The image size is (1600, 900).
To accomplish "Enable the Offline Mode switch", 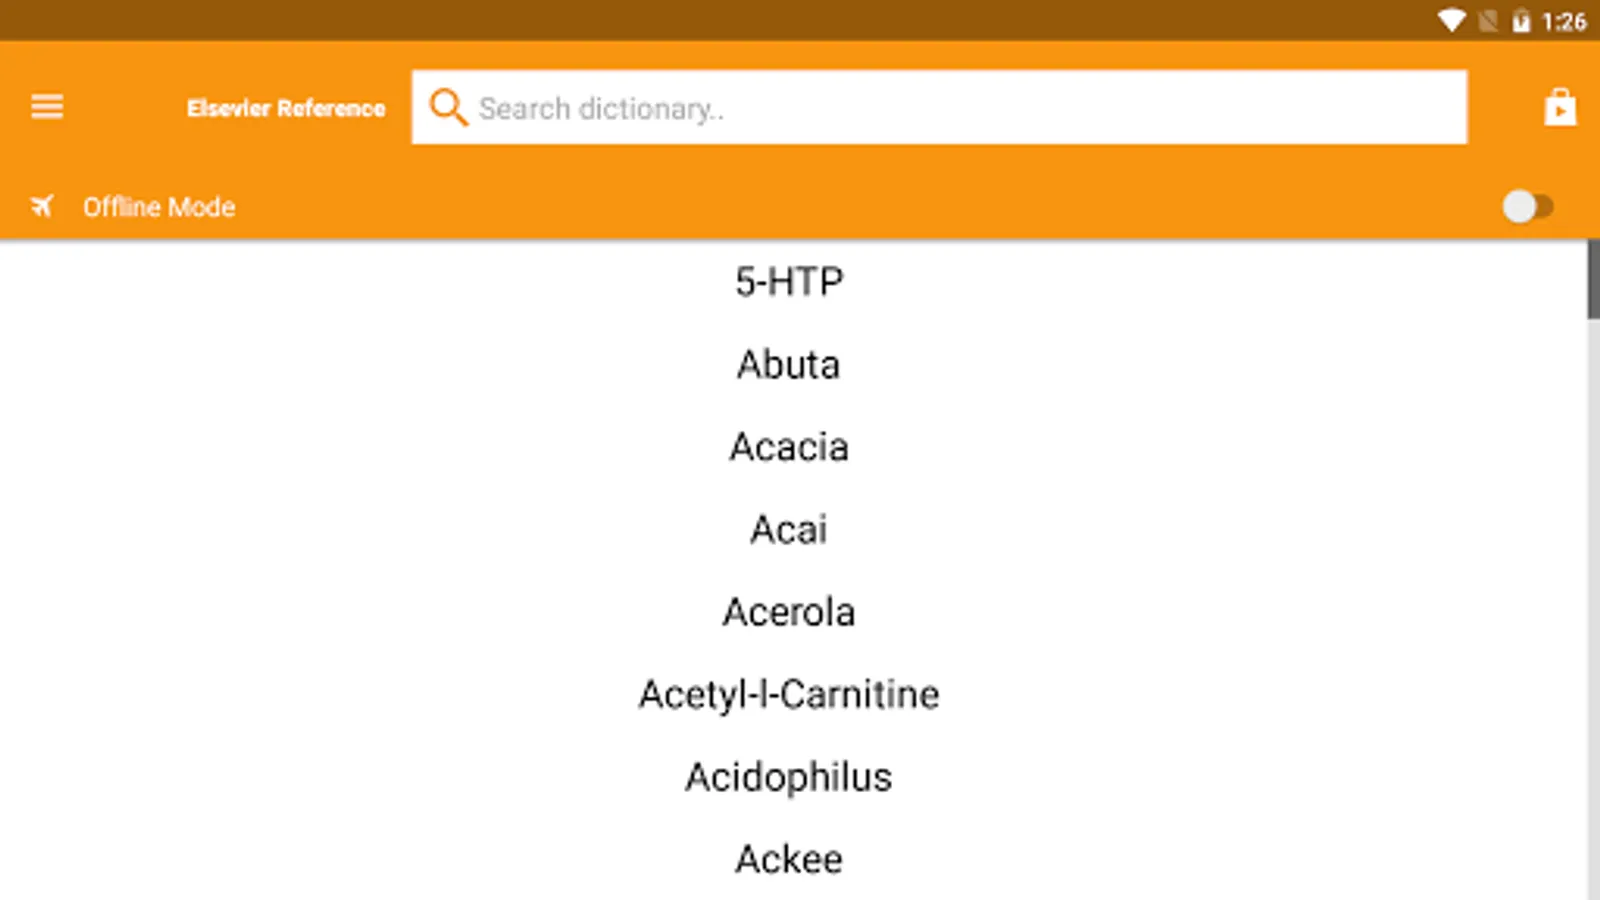I will pos(1527,207).
